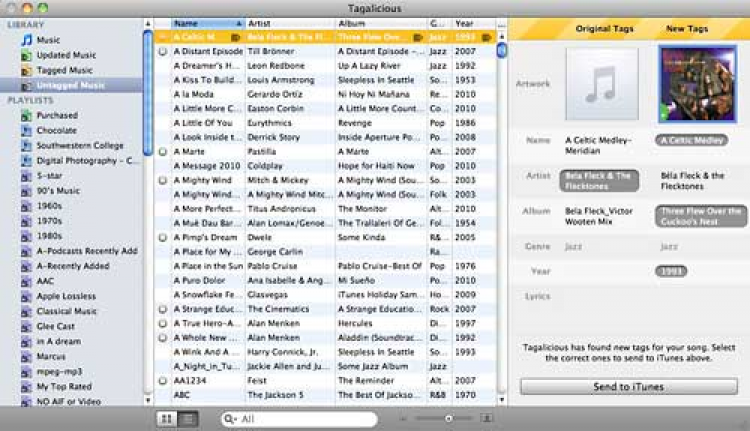Toggle the circle marker for A Marte

click(163, 152)
